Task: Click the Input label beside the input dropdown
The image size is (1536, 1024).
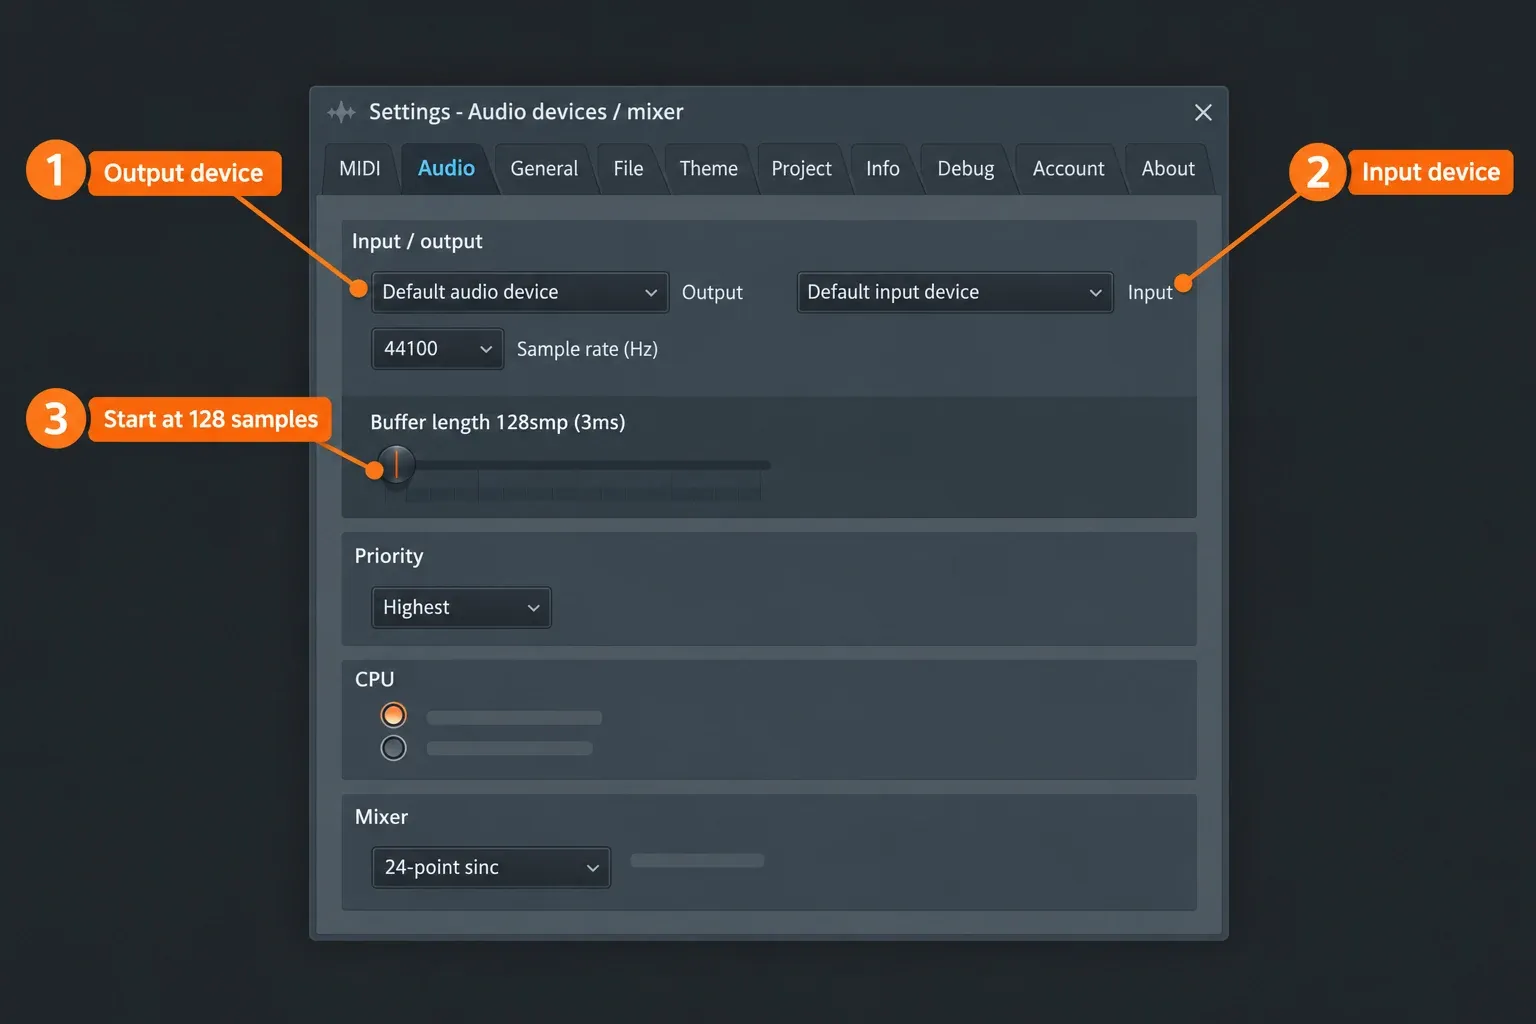Action: [x=1149, y=292]
